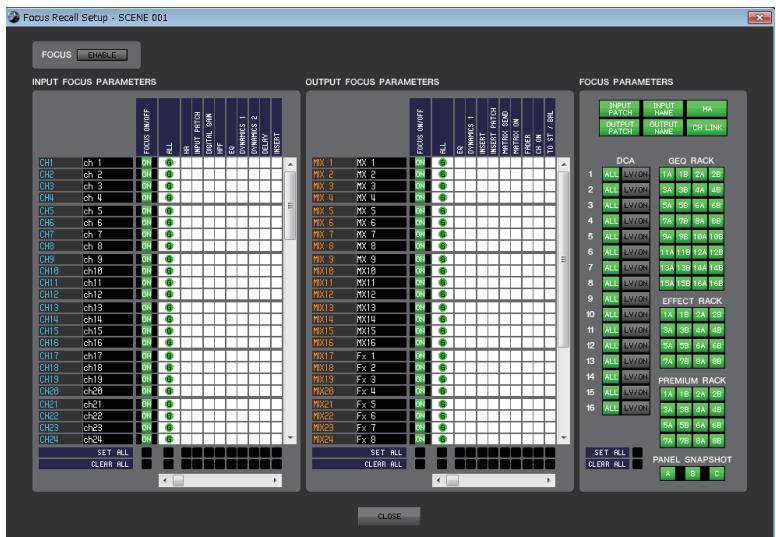Select GEQ RACK 13A
Image resolution: width=776 pixels, height=537 pixels.
[668, 268]
